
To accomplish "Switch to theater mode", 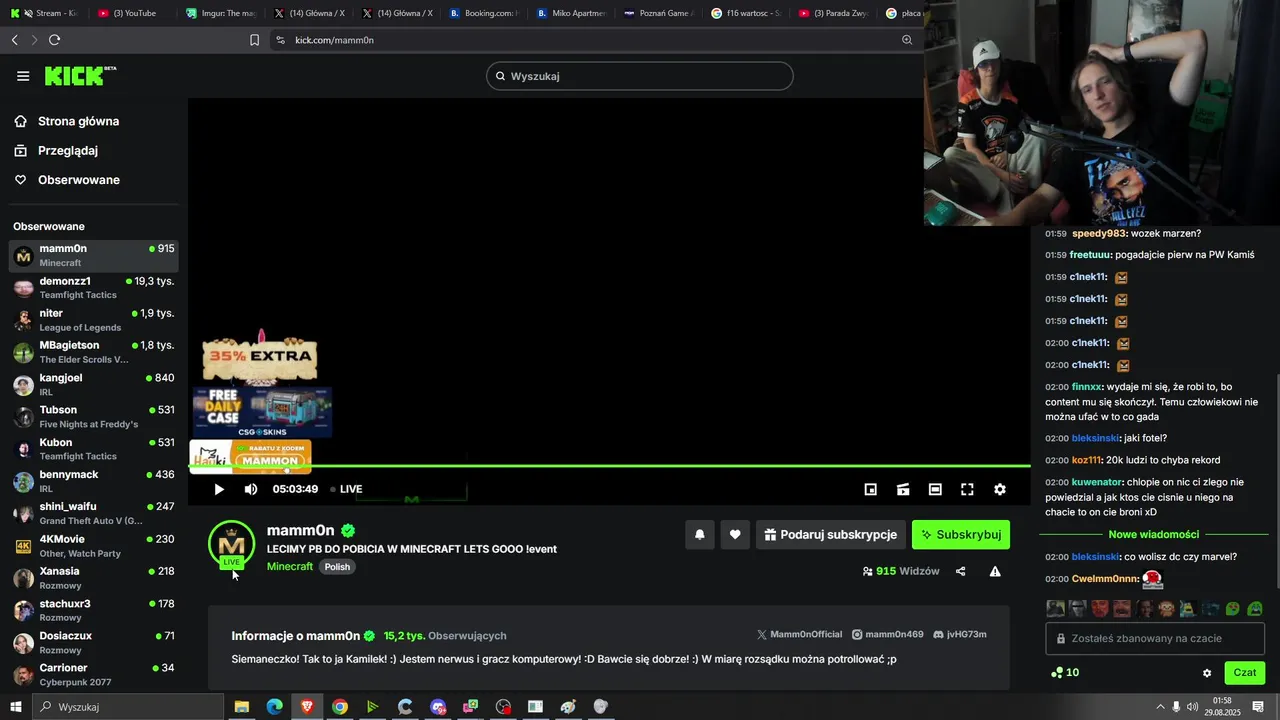I will (x=935, y=489).
